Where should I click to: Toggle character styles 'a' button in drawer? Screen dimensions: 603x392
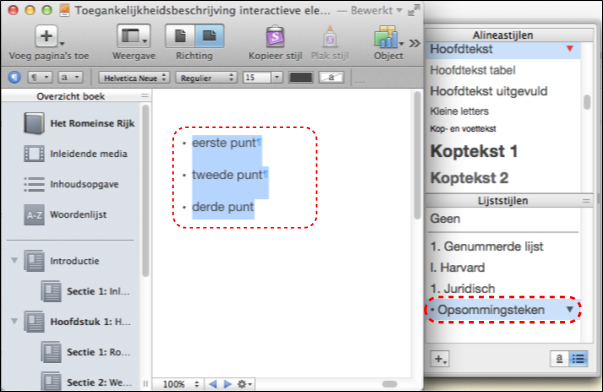pos(560,359)
